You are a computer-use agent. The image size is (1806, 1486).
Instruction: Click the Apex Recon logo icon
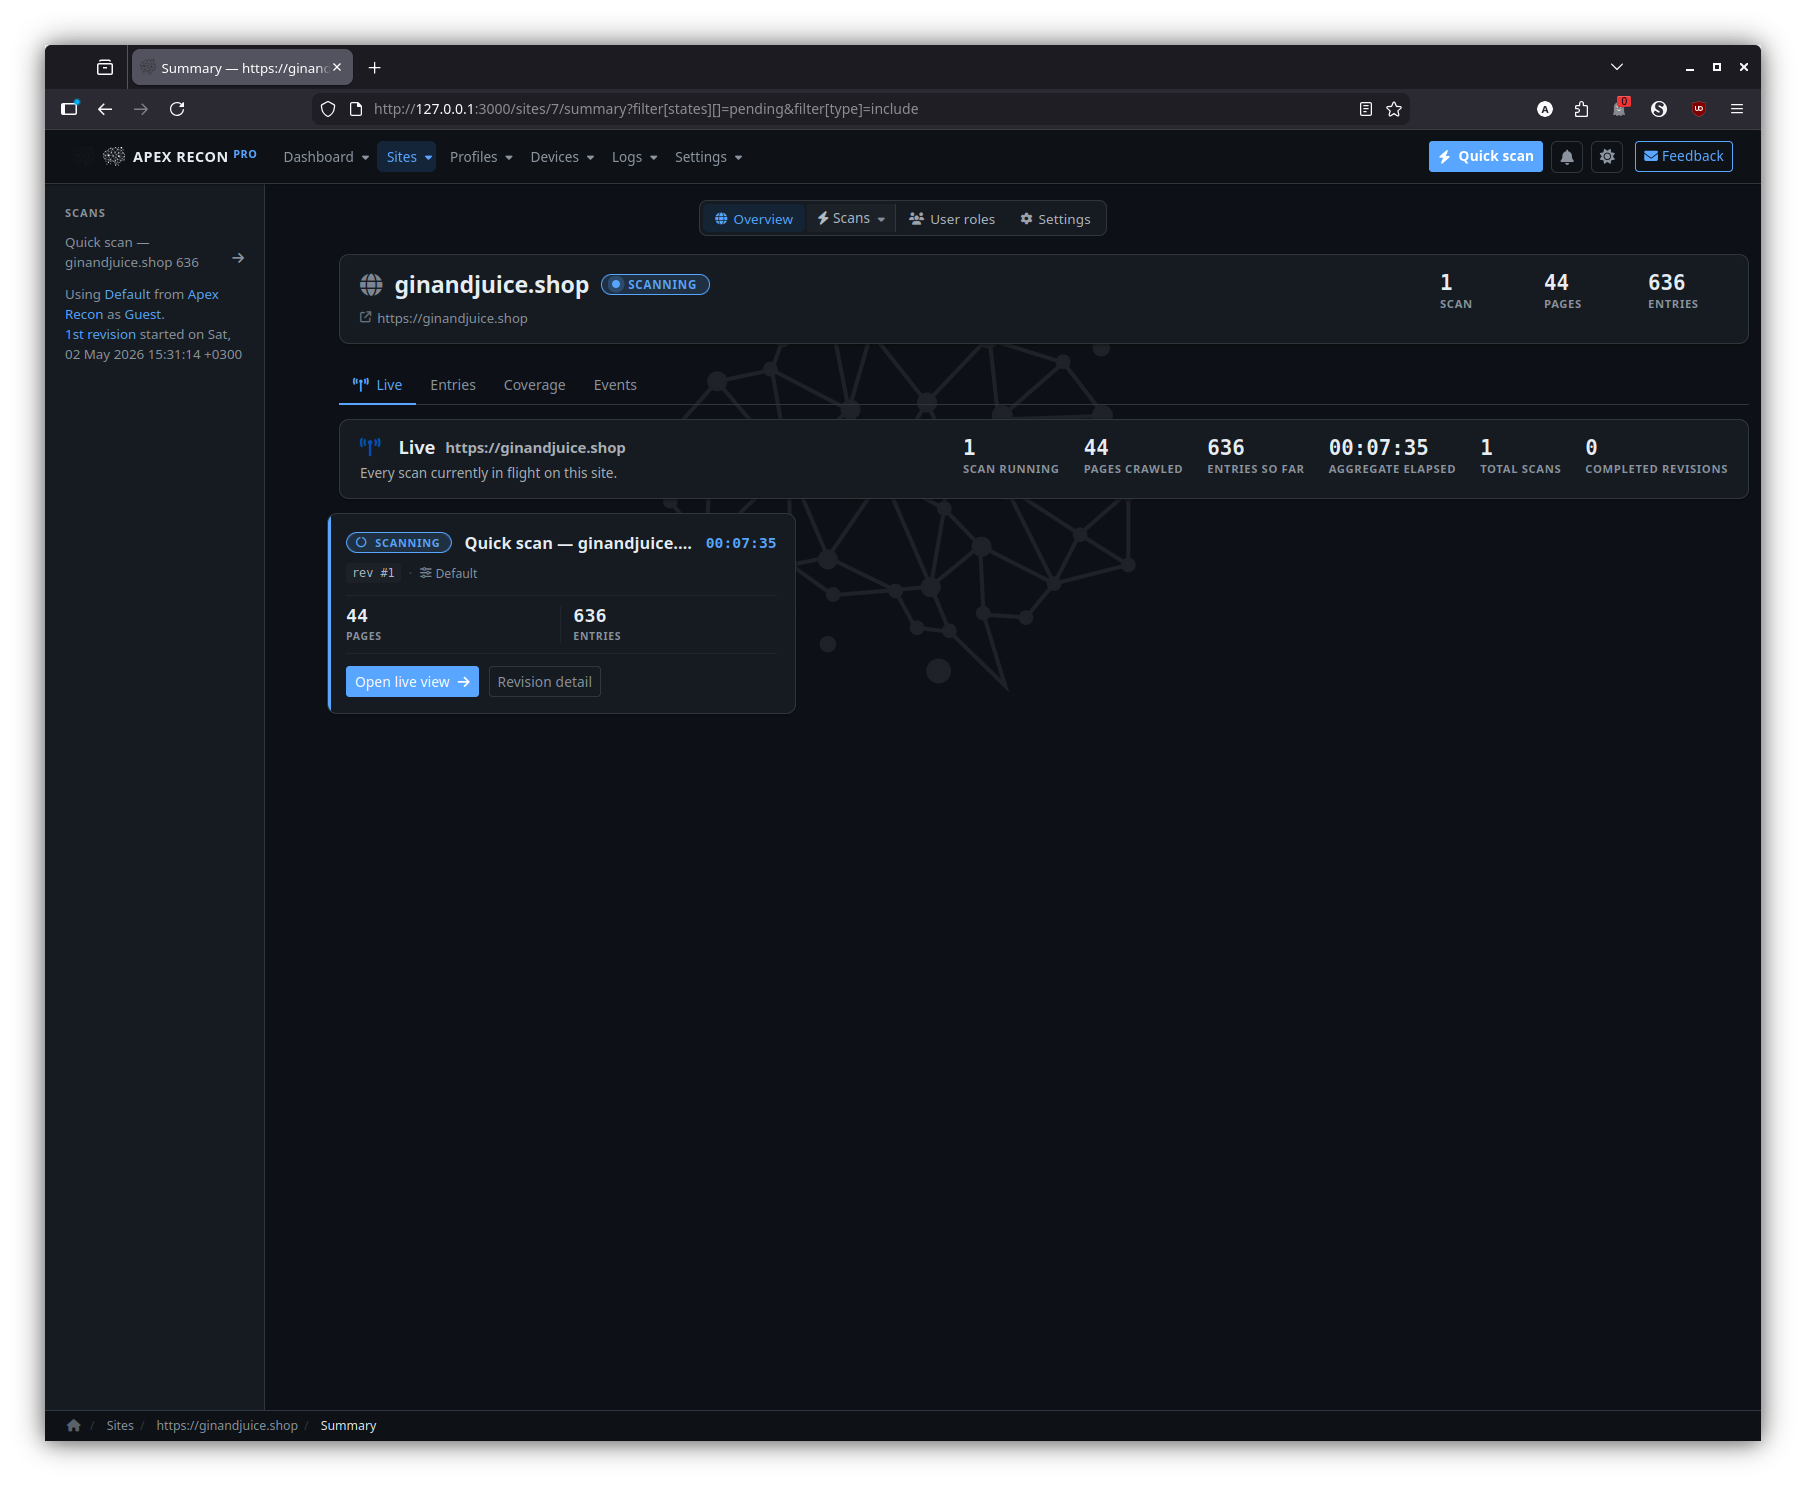[x=114, y=156]
